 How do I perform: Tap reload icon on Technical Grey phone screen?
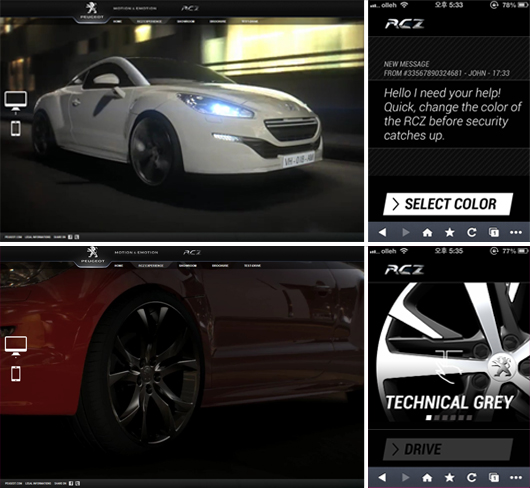tap(472, 477)
